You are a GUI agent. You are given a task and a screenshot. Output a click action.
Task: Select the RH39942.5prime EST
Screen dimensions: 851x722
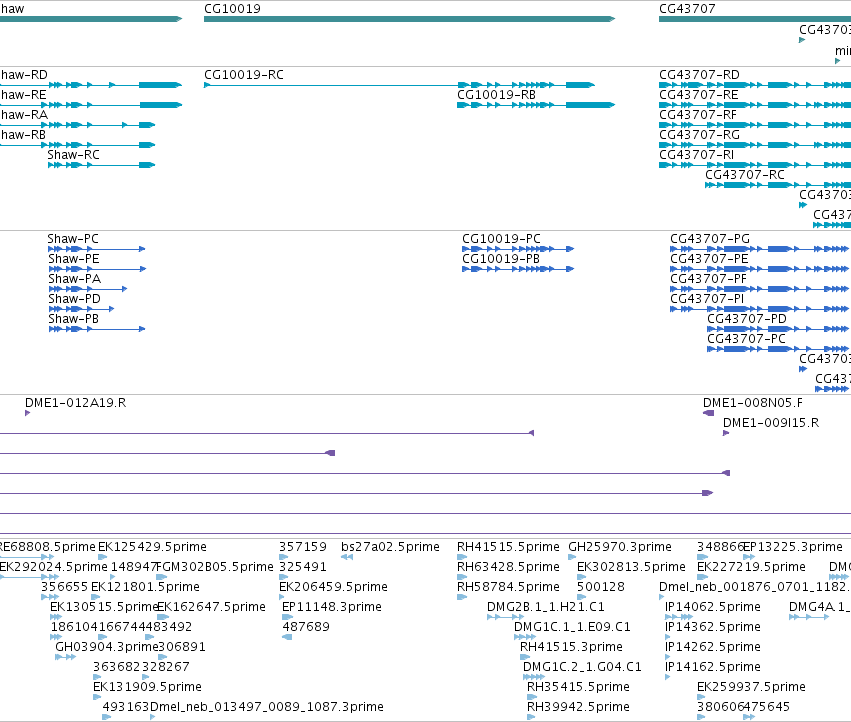pos(531,717)
